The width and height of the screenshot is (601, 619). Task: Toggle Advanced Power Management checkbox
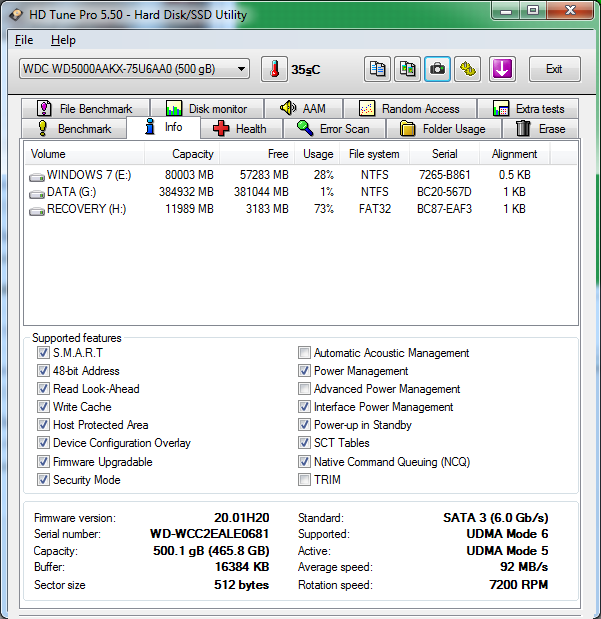[304, 389]
